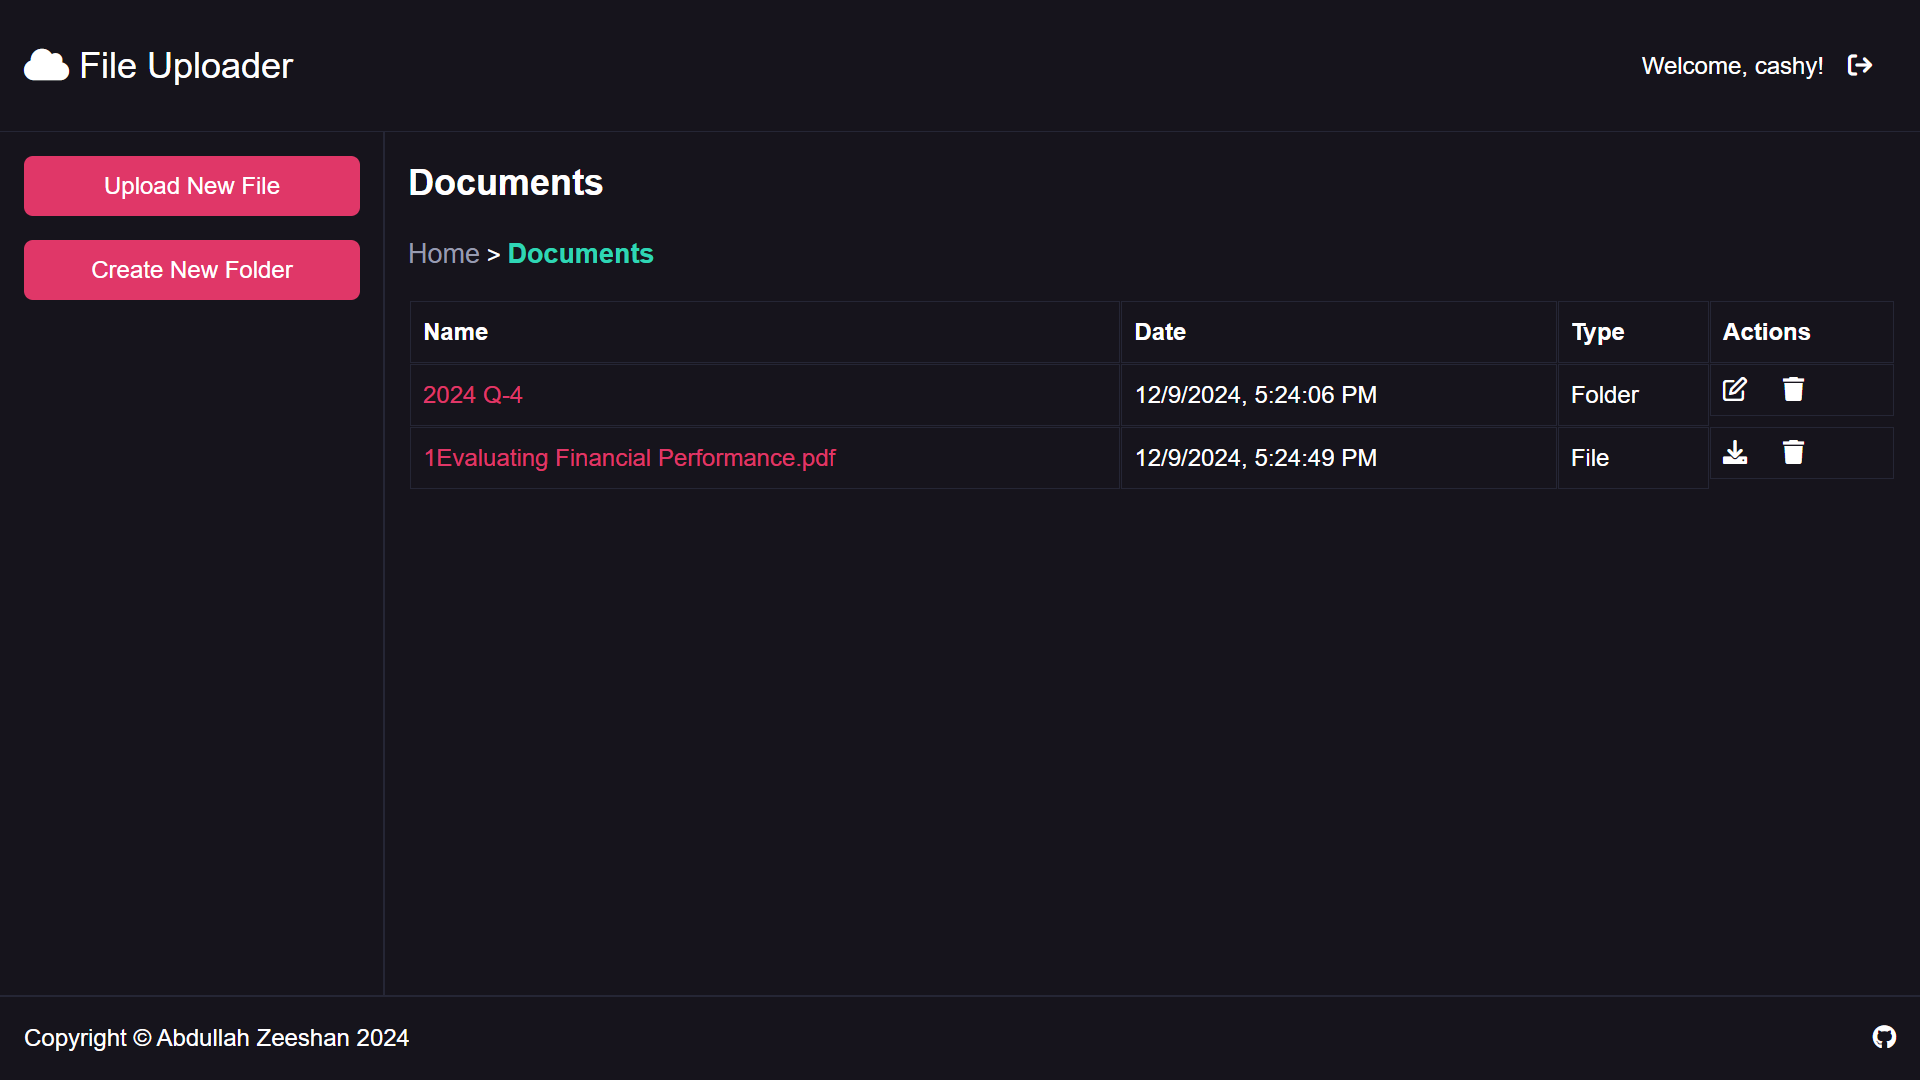Click the Upload New File button
The height and width of the screenshot is (1080, 1920).
[x=192, y=186]
